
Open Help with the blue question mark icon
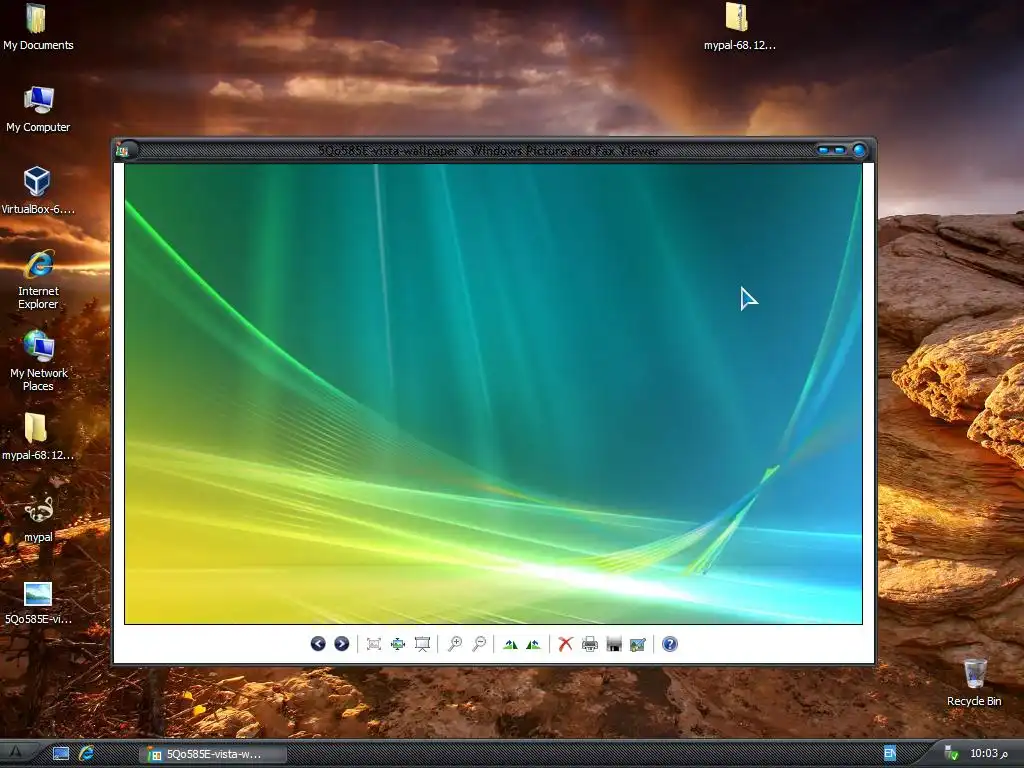[x=669, y=645]
